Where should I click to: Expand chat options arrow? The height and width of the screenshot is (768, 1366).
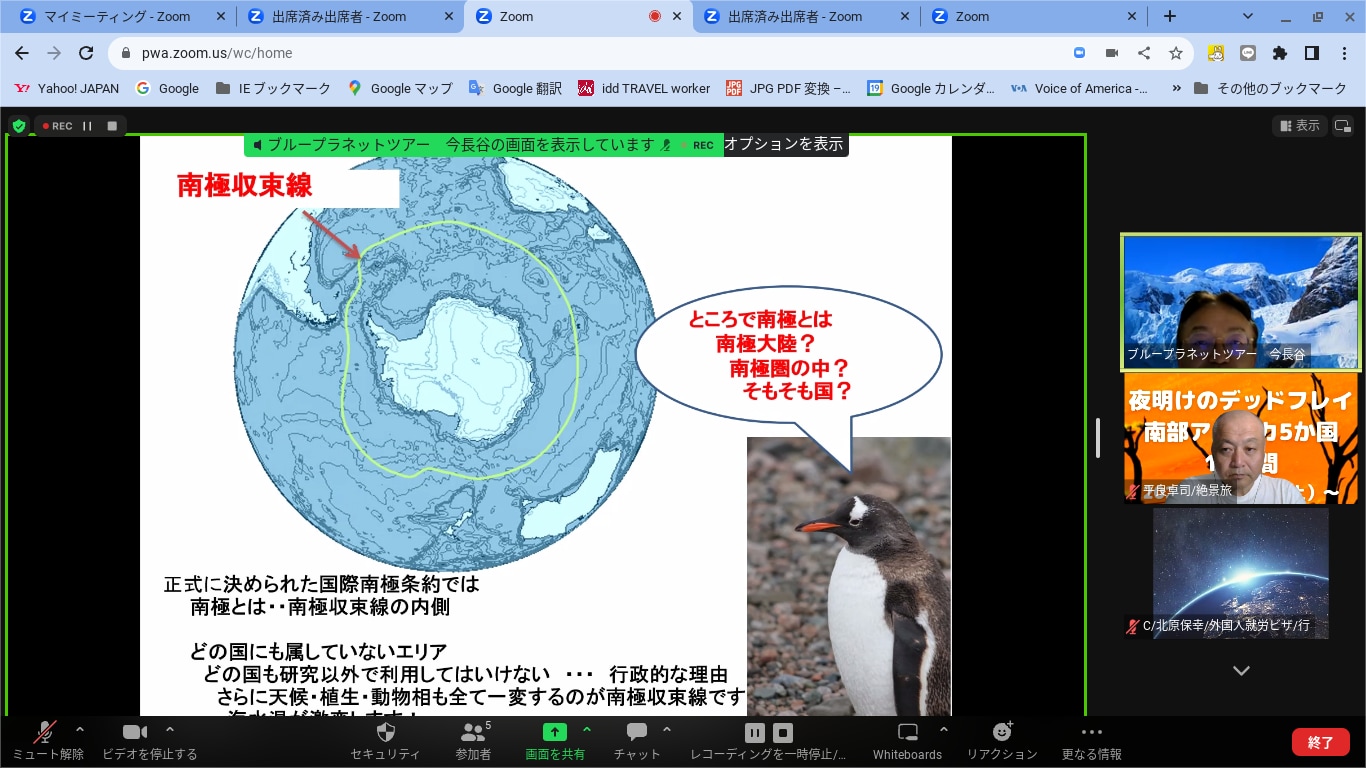pos(667,730)
